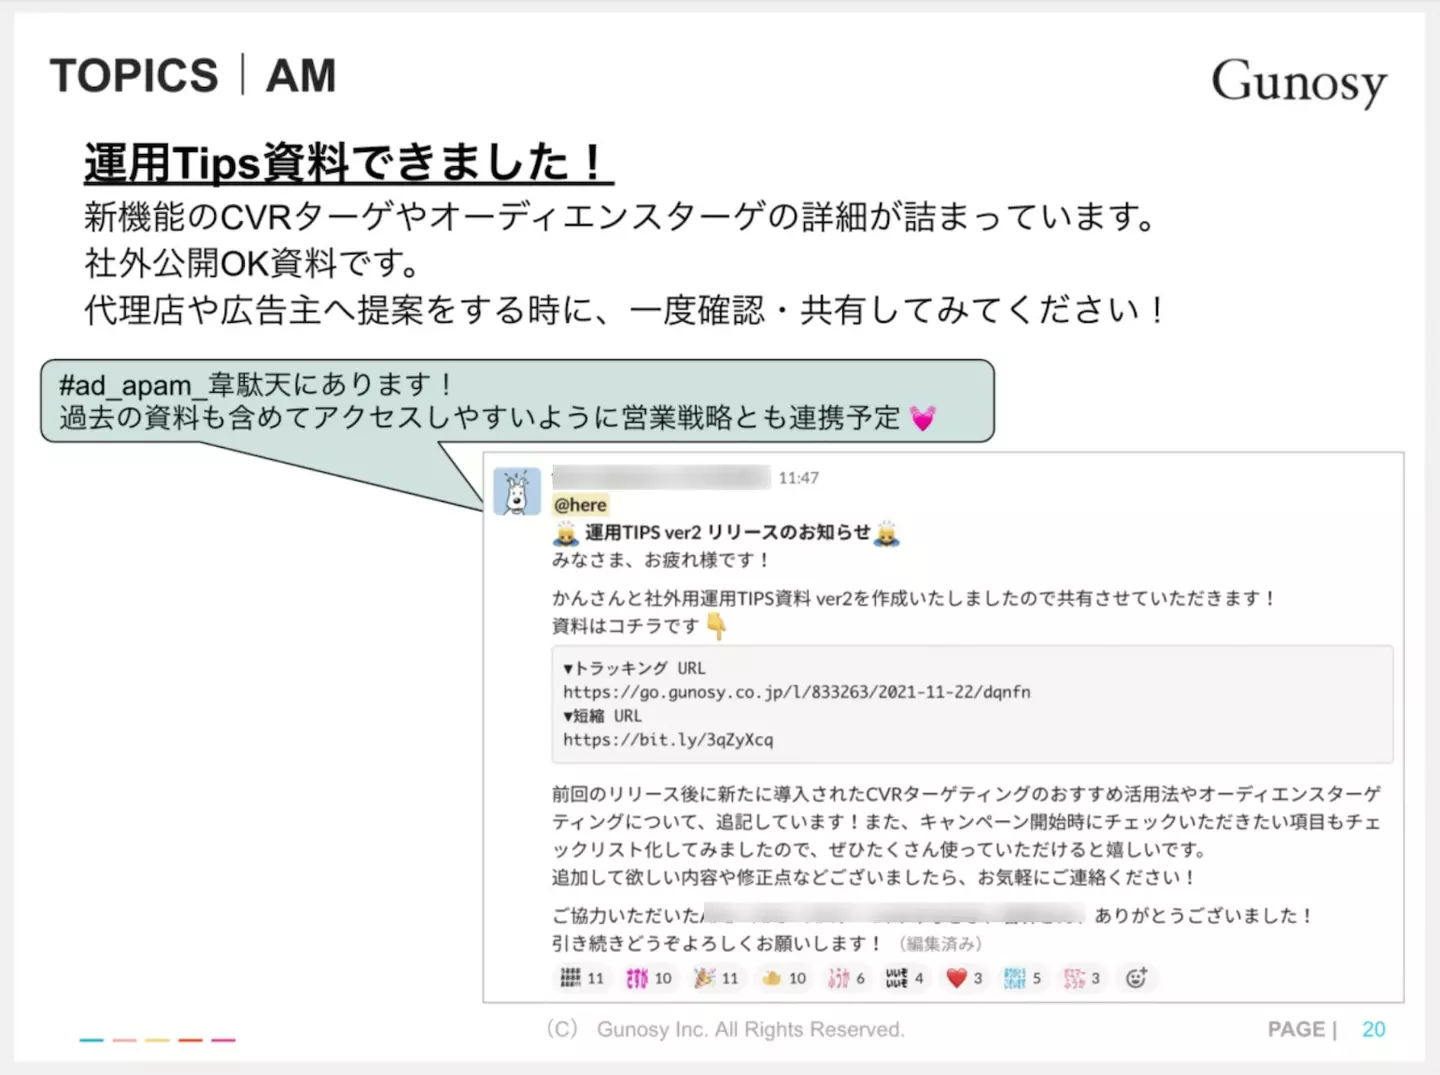
Task: Click the light pink text reaction with count 3
Action: click(1082, 978)
